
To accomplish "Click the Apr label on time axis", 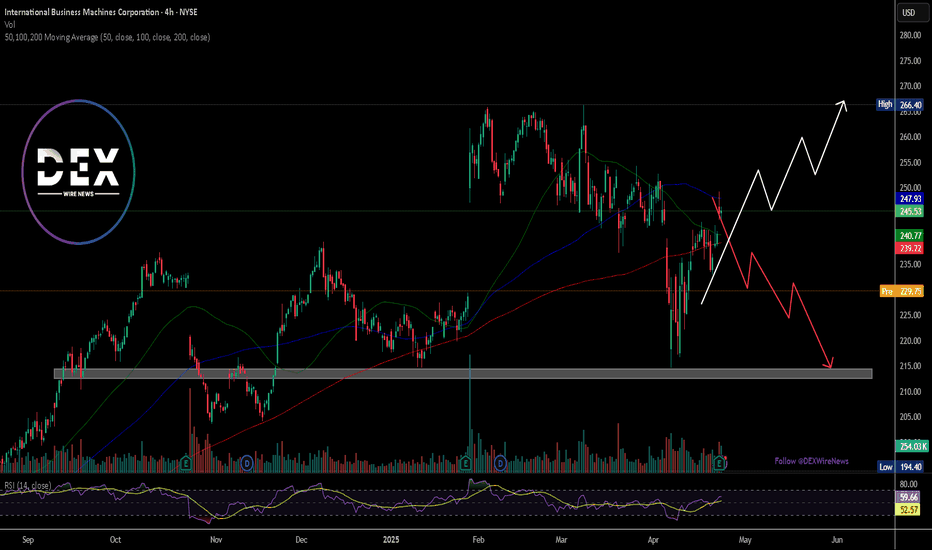I will coord(653,540).
